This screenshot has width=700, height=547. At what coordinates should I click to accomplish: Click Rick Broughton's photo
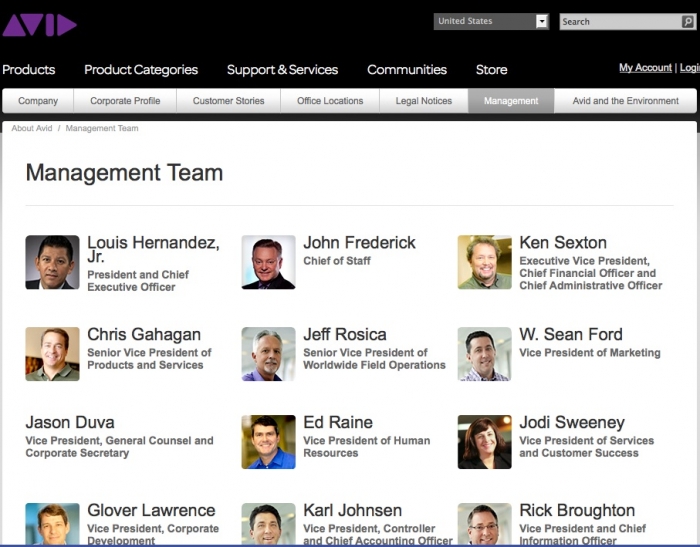484,524
